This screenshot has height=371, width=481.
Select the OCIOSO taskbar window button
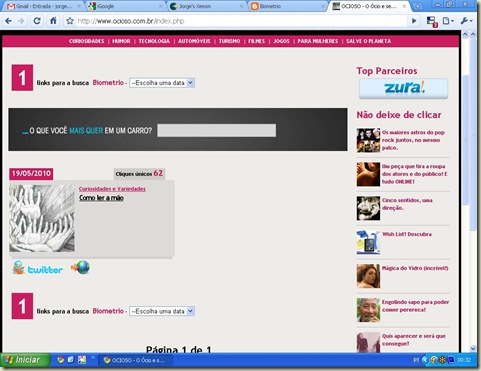(x=135, y=360)
